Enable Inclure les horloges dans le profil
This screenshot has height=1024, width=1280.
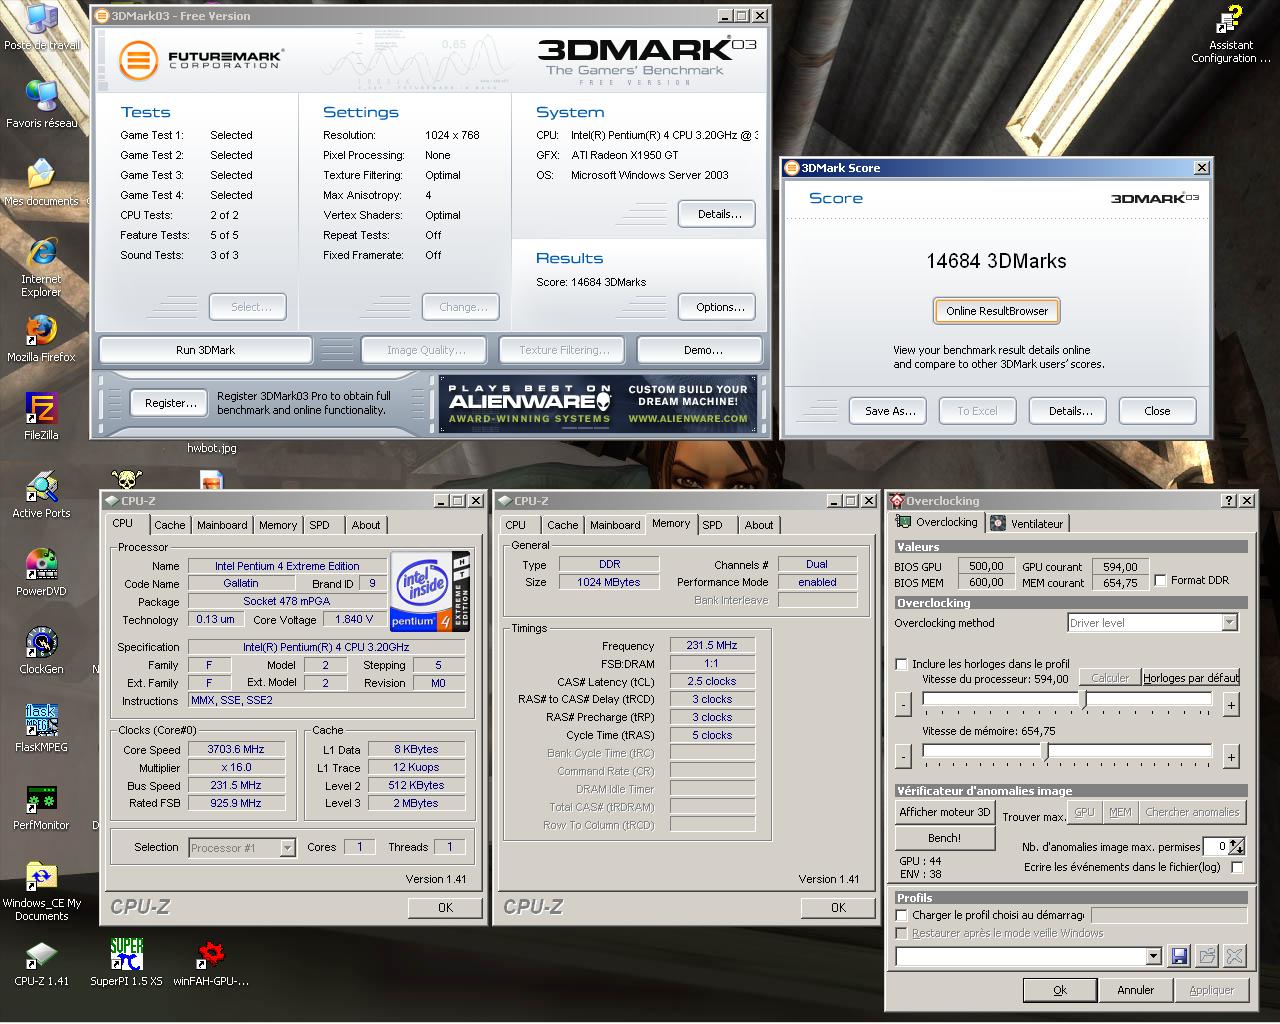tap(901, 663)
